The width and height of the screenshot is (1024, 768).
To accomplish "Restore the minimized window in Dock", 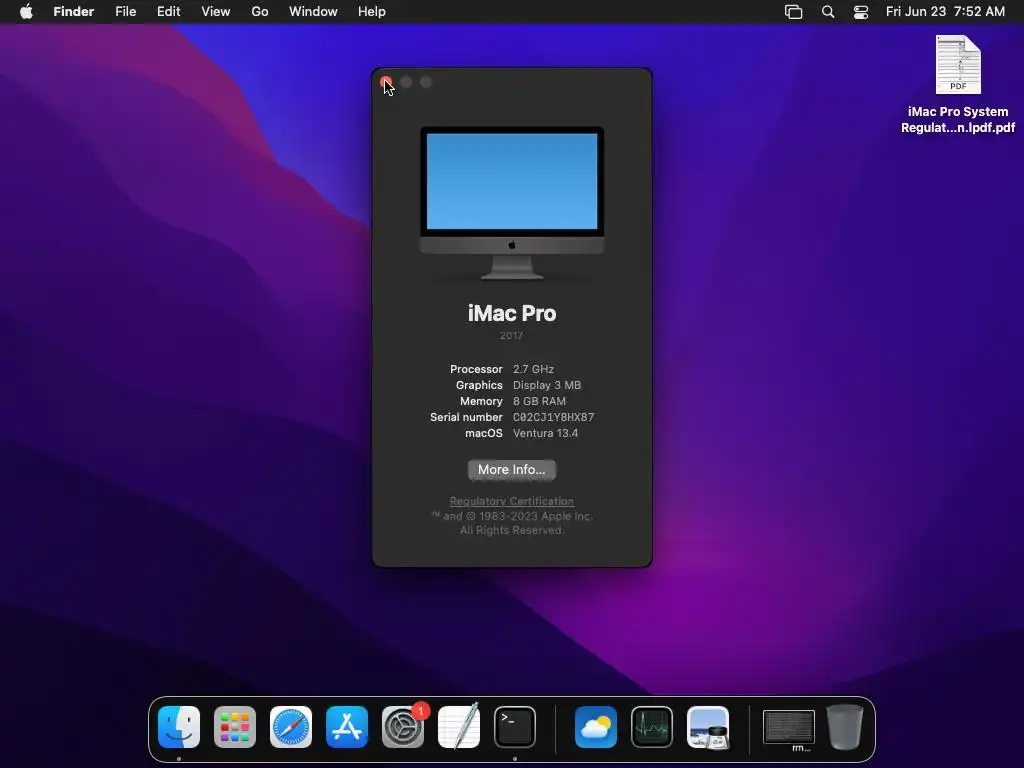I will tap(788, 728).
